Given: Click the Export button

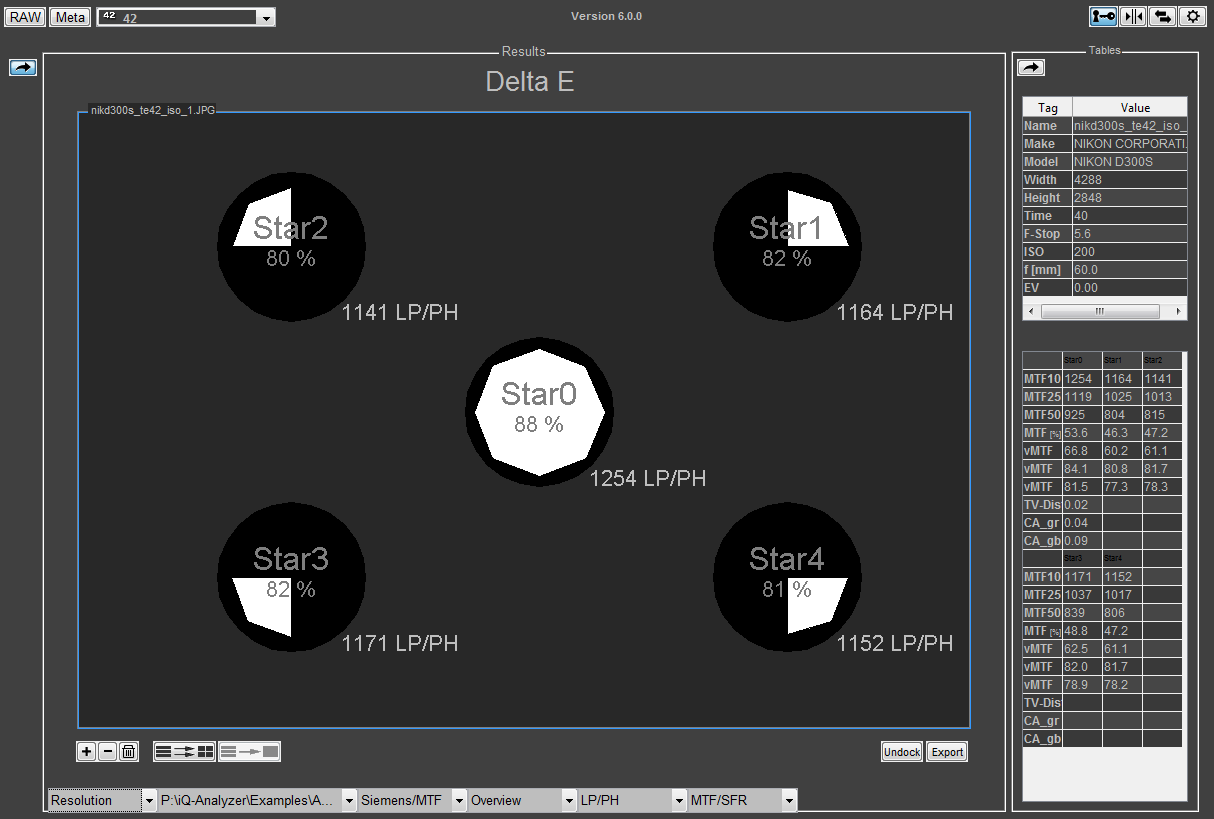Looking at the screenshot, I should [x=947, y=752].
